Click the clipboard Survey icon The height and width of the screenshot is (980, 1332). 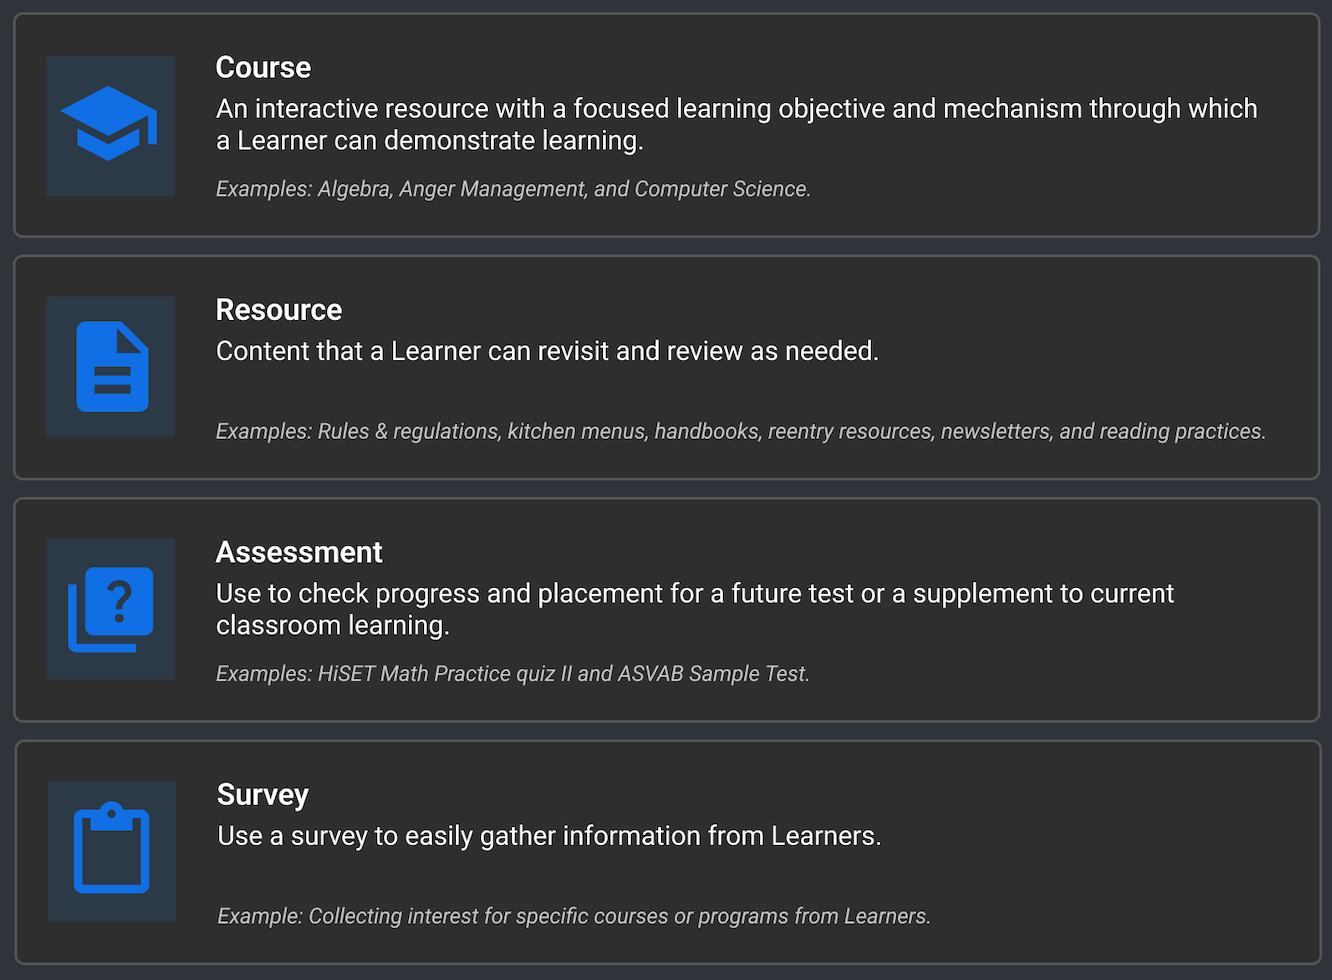(111, 851)
